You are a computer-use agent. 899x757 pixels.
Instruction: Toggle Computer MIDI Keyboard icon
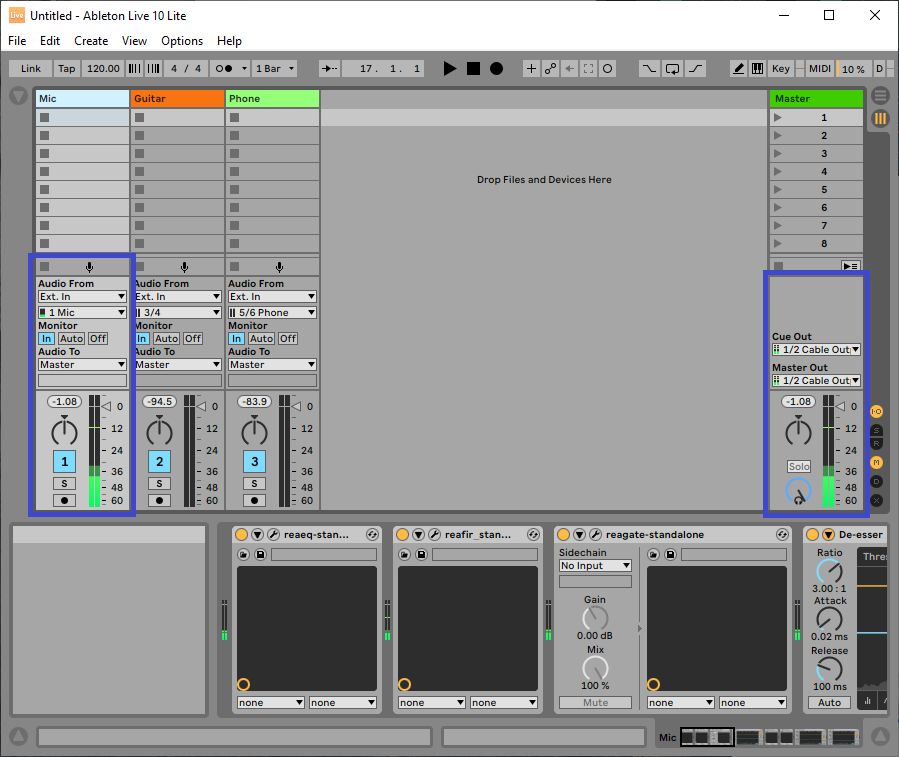coord(757,69)
